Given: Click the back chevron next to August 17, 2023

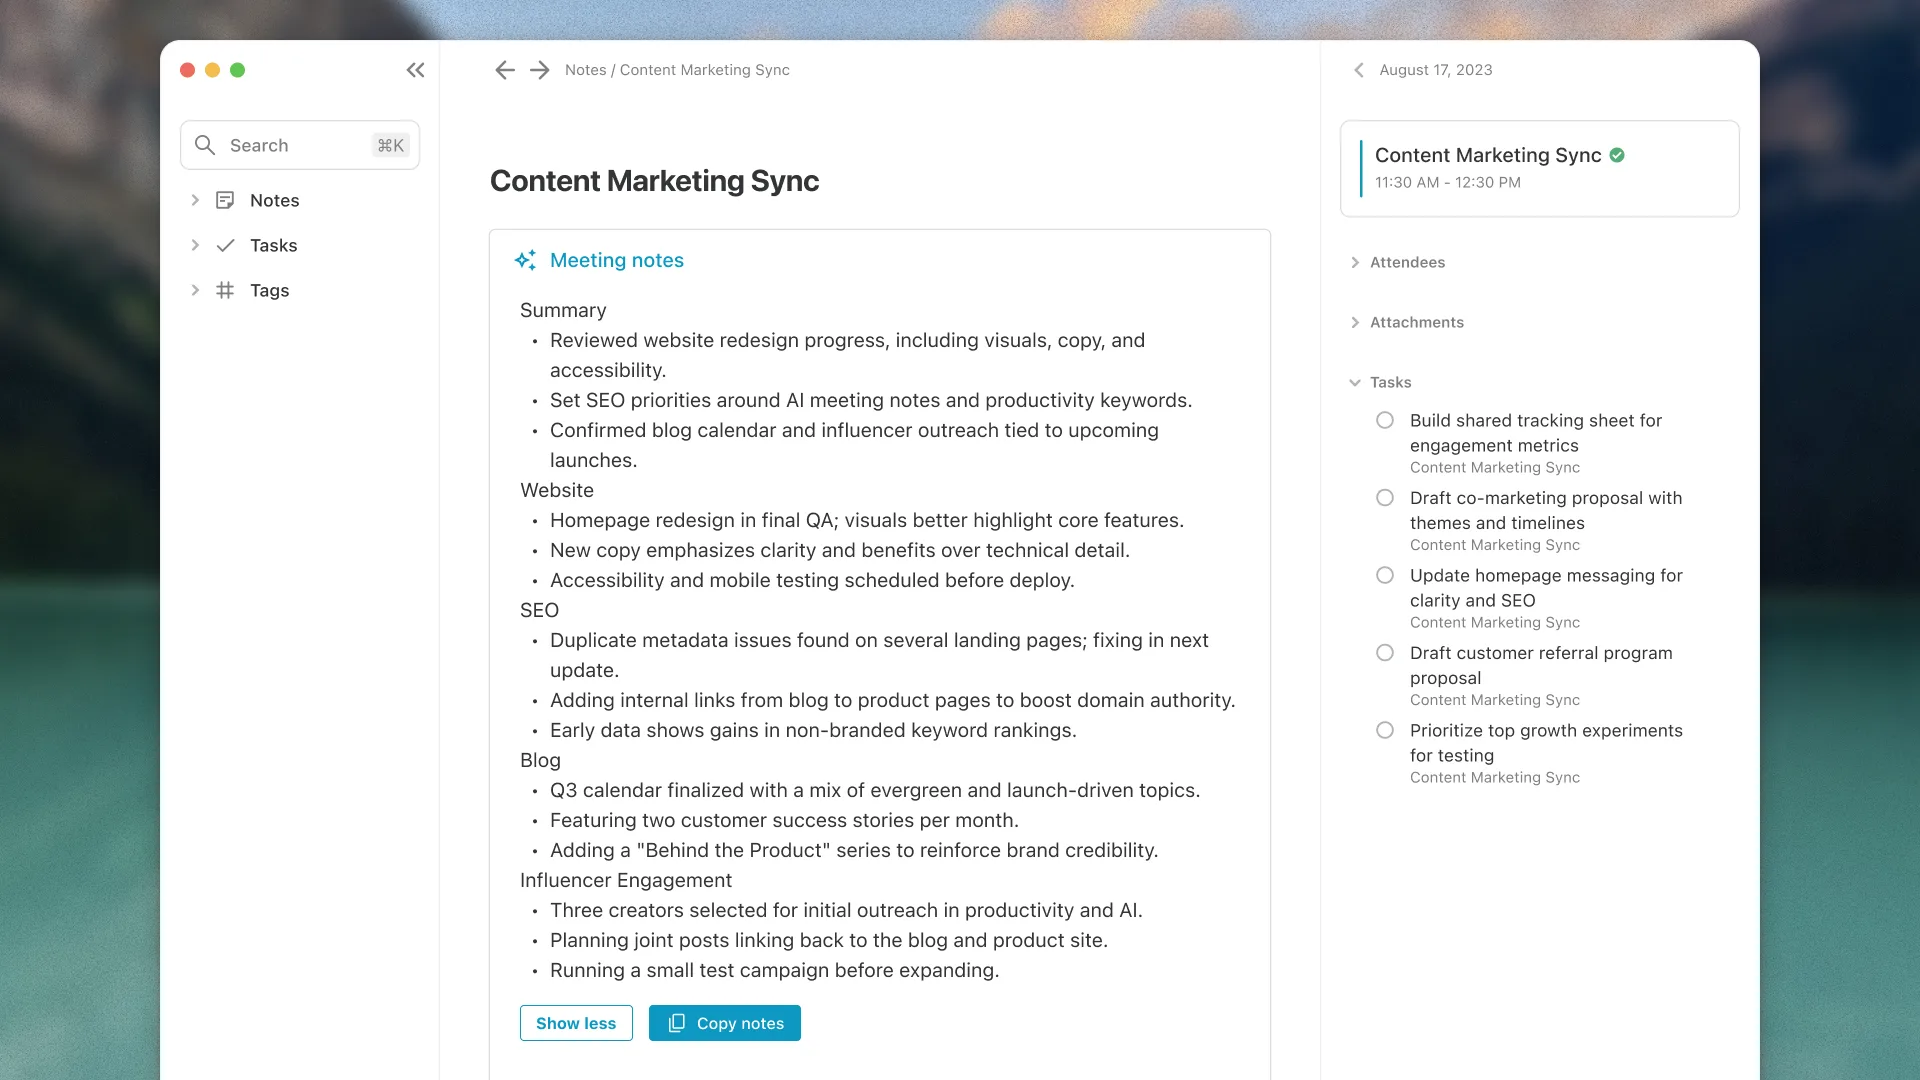Looking at the screenshot, I should click(1358, 70).
